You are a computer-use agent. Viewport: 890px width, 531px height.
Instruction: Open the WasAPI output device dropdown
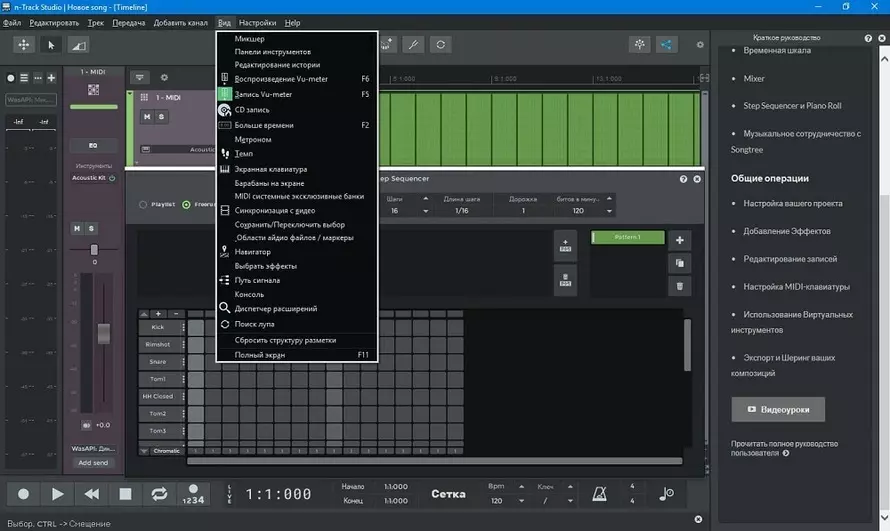tap(93, 448)
